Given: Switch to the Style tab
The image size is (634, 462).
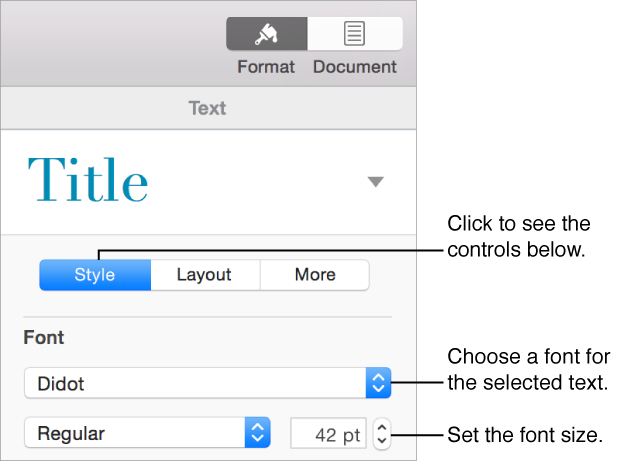Looking at the screenshot, I should [95, 275].
